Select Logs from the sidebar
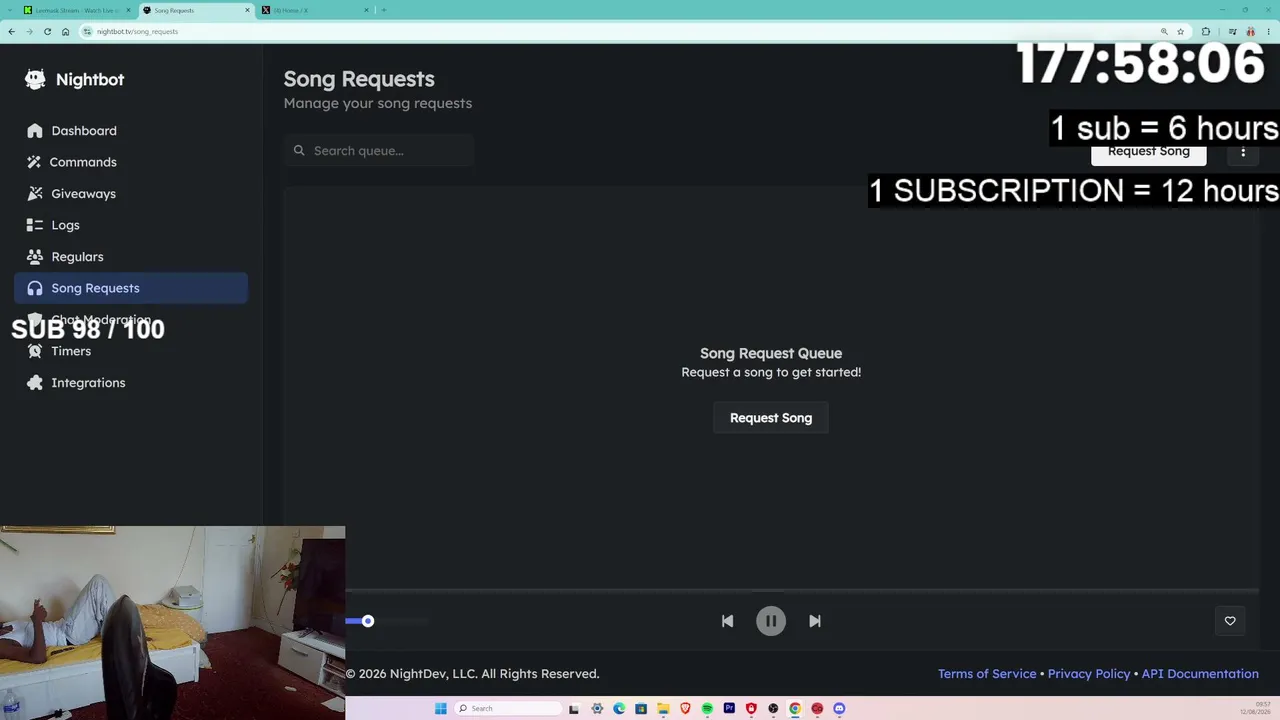The width and height of the screenshot is (1280, 720). coord(131,225)
